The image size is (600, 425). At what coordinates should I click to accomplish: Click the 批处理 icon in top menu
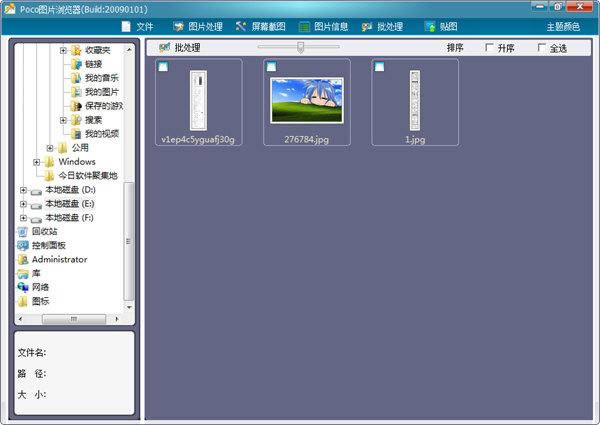368,26
